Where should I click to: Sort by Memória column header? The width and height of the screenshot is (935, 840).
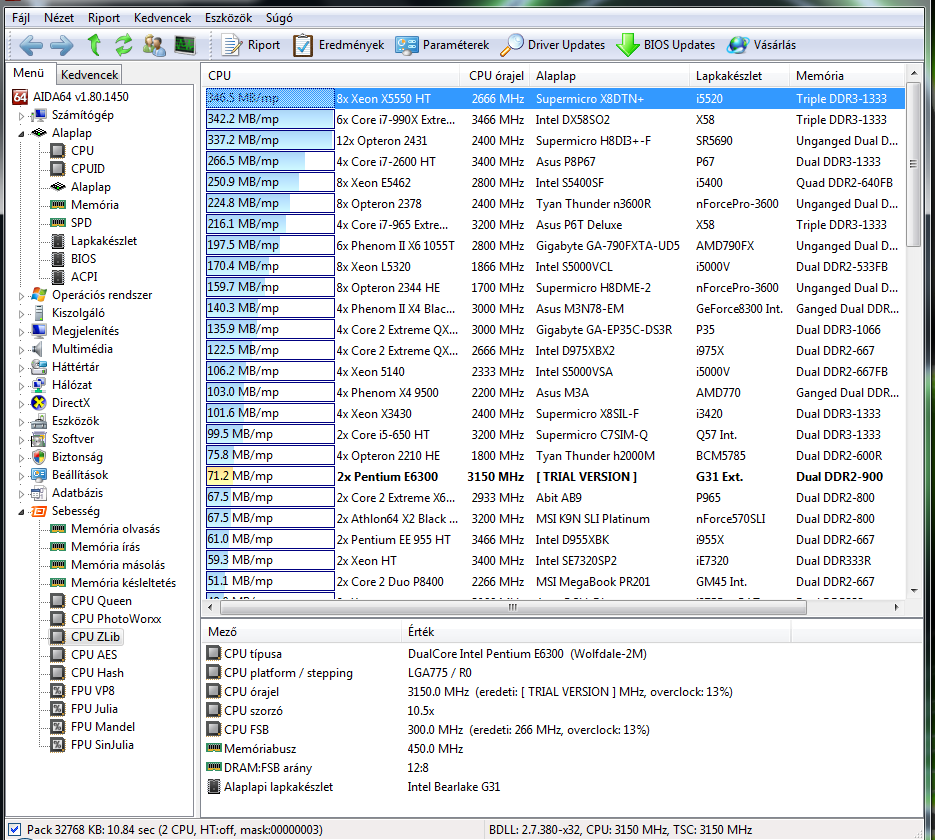pos(846,76)
